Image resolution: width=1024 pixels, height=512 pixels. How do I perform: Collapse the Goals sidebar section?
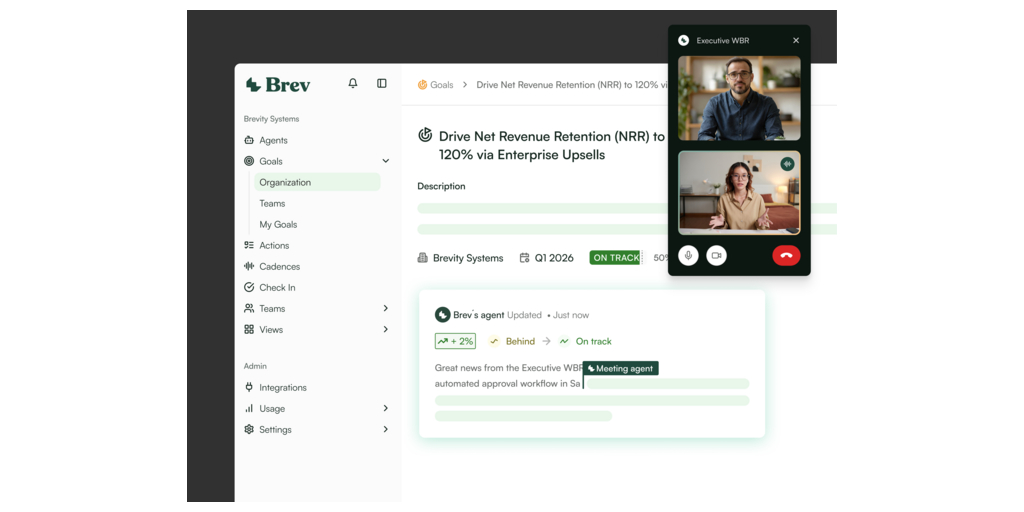pyautogui.click(x=386, y=161)
